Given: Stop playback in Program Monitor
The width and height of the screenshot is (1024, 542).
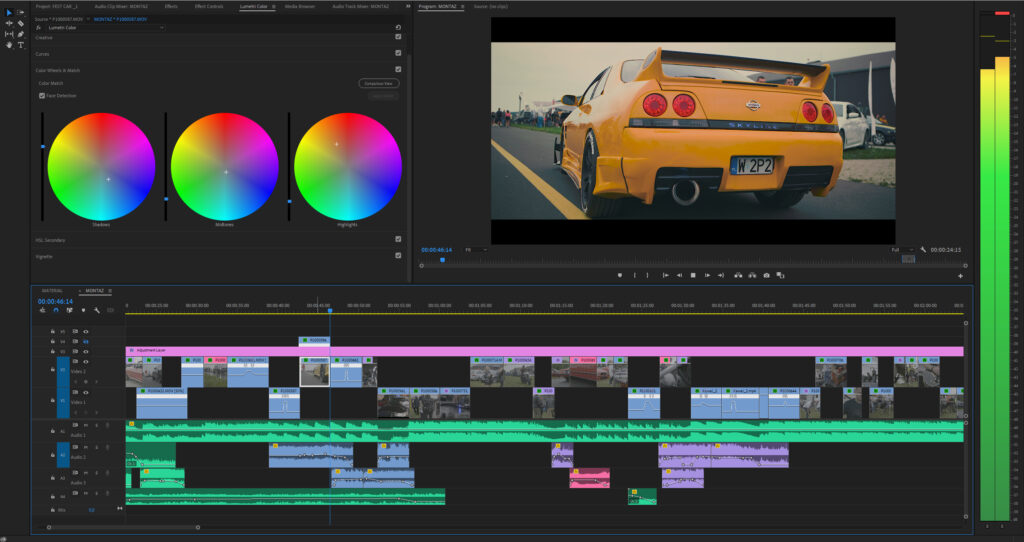Looking at the screenshot, I should coord(693,275).
